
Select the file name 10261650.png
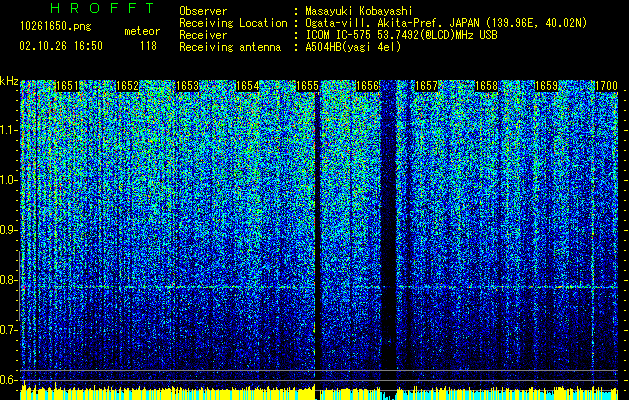(56, 27)
